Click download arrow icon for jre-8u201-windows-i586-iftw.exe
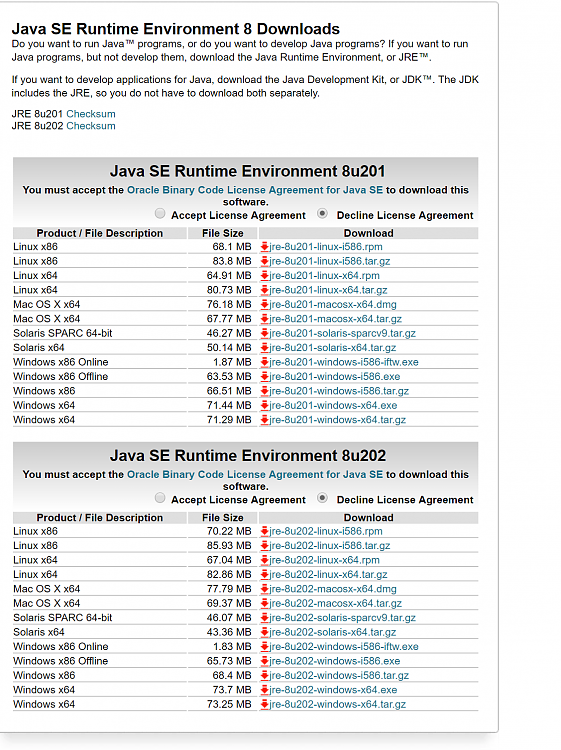This screenshot has height=750, width=561. tap(264, 362)
